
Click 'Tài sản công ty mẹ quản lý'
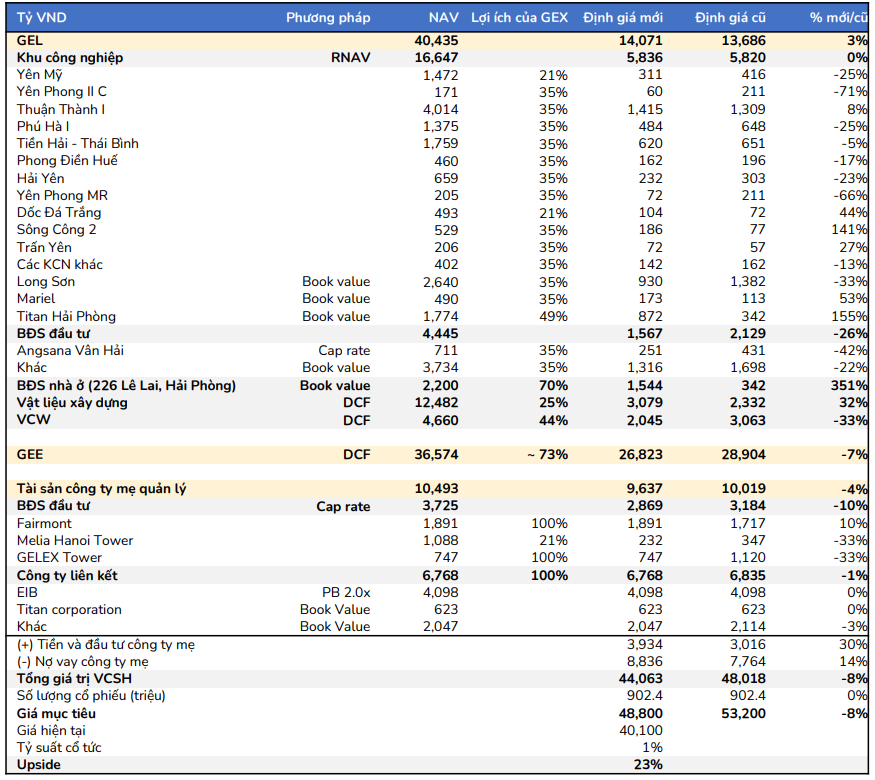coord(102,489)
